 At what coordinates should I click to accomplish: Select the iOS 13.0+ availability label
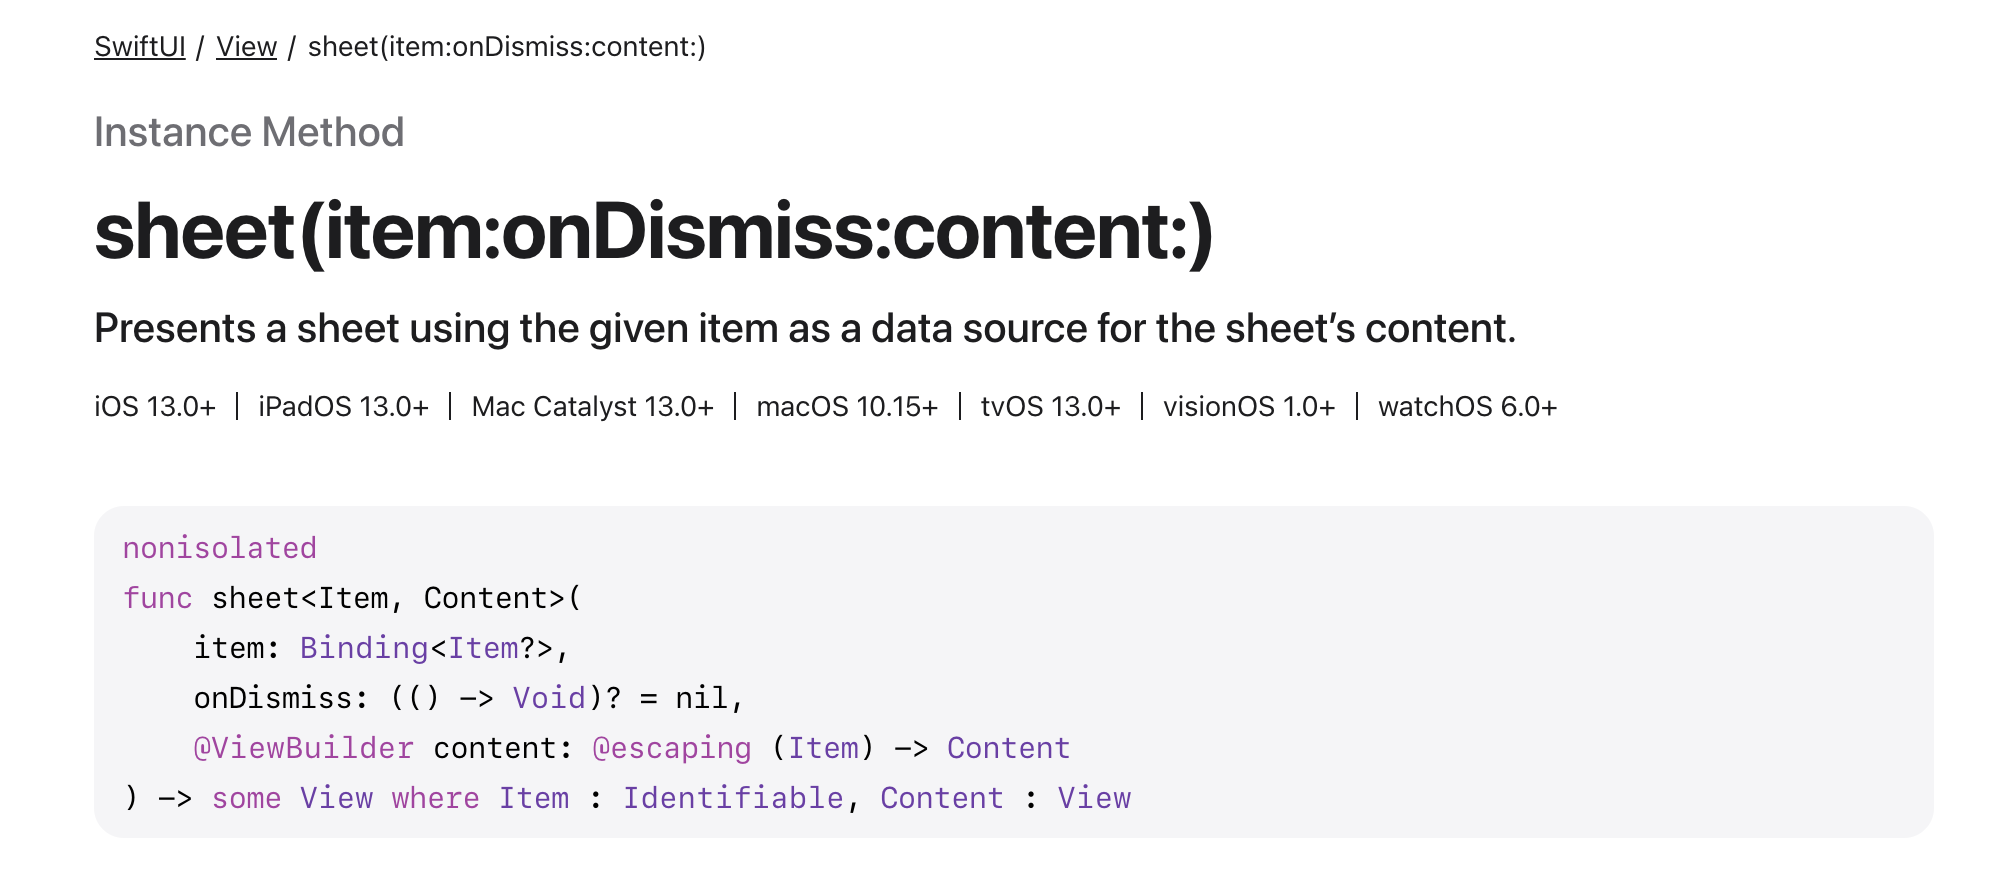(x=155, y=407)
